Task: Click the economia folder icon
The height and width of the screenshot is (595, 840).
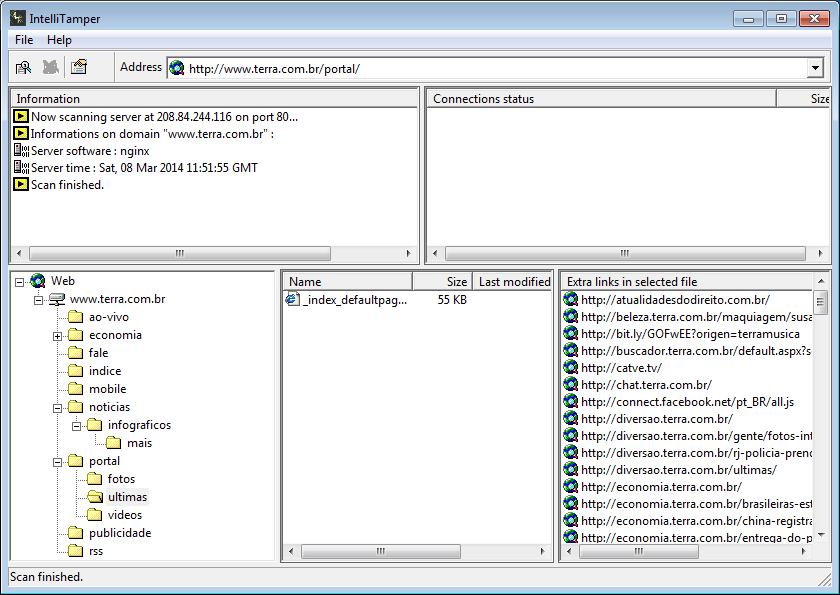Action: coord(76,335)
